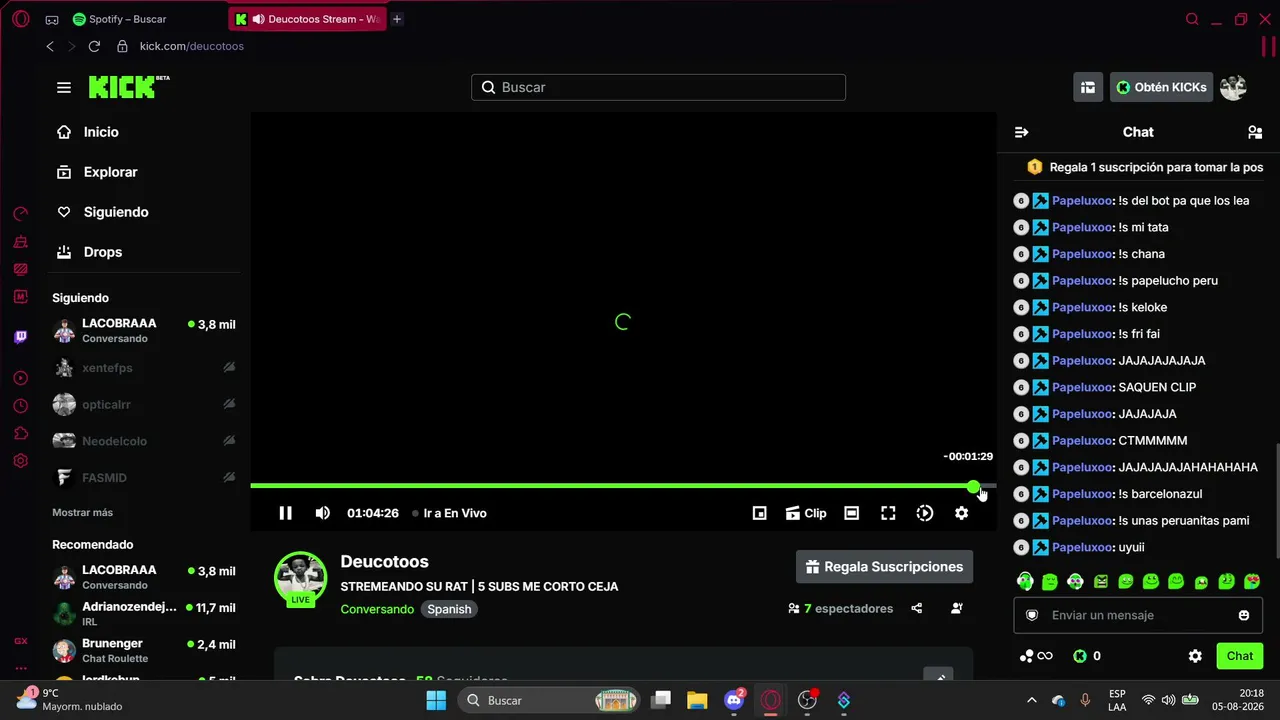Enter fullscreen mode
Screen dimensions: 1280x720
(x=888, y=513)
